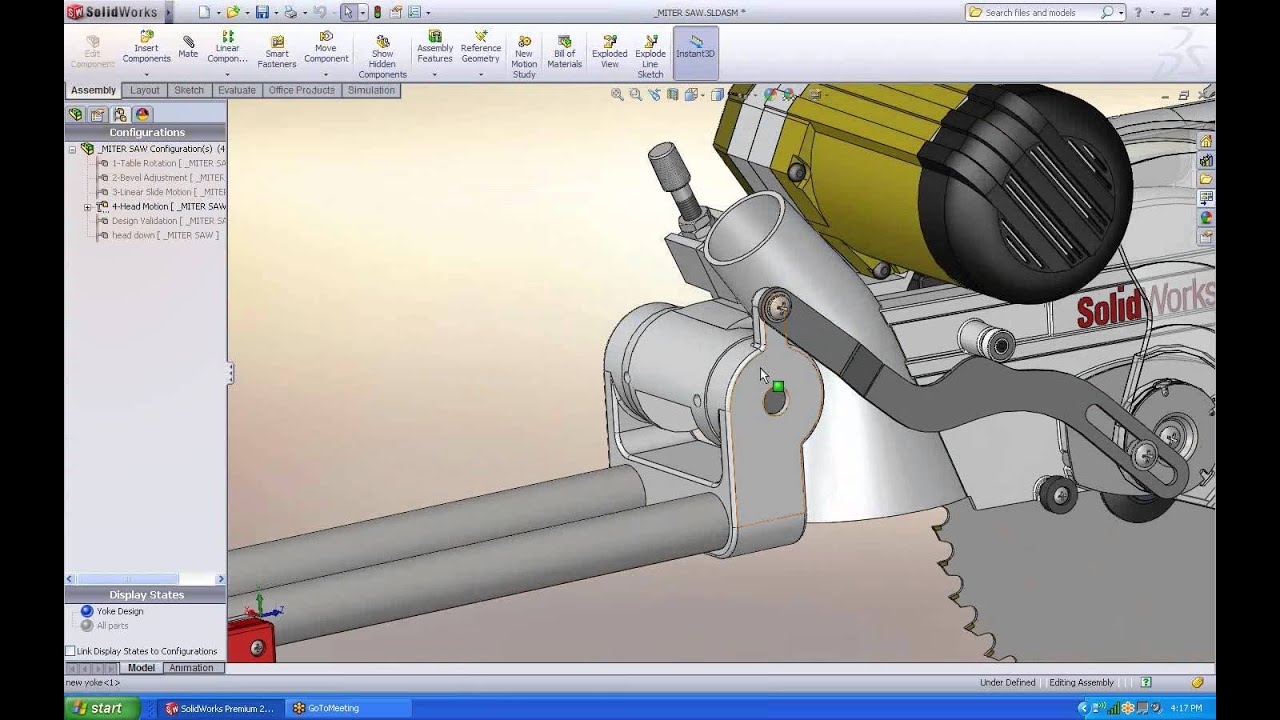Open the Save button dropdown arrow
Image resolution: width=1280 pixels, height=720 pixels.
click(x=274, y=12)
